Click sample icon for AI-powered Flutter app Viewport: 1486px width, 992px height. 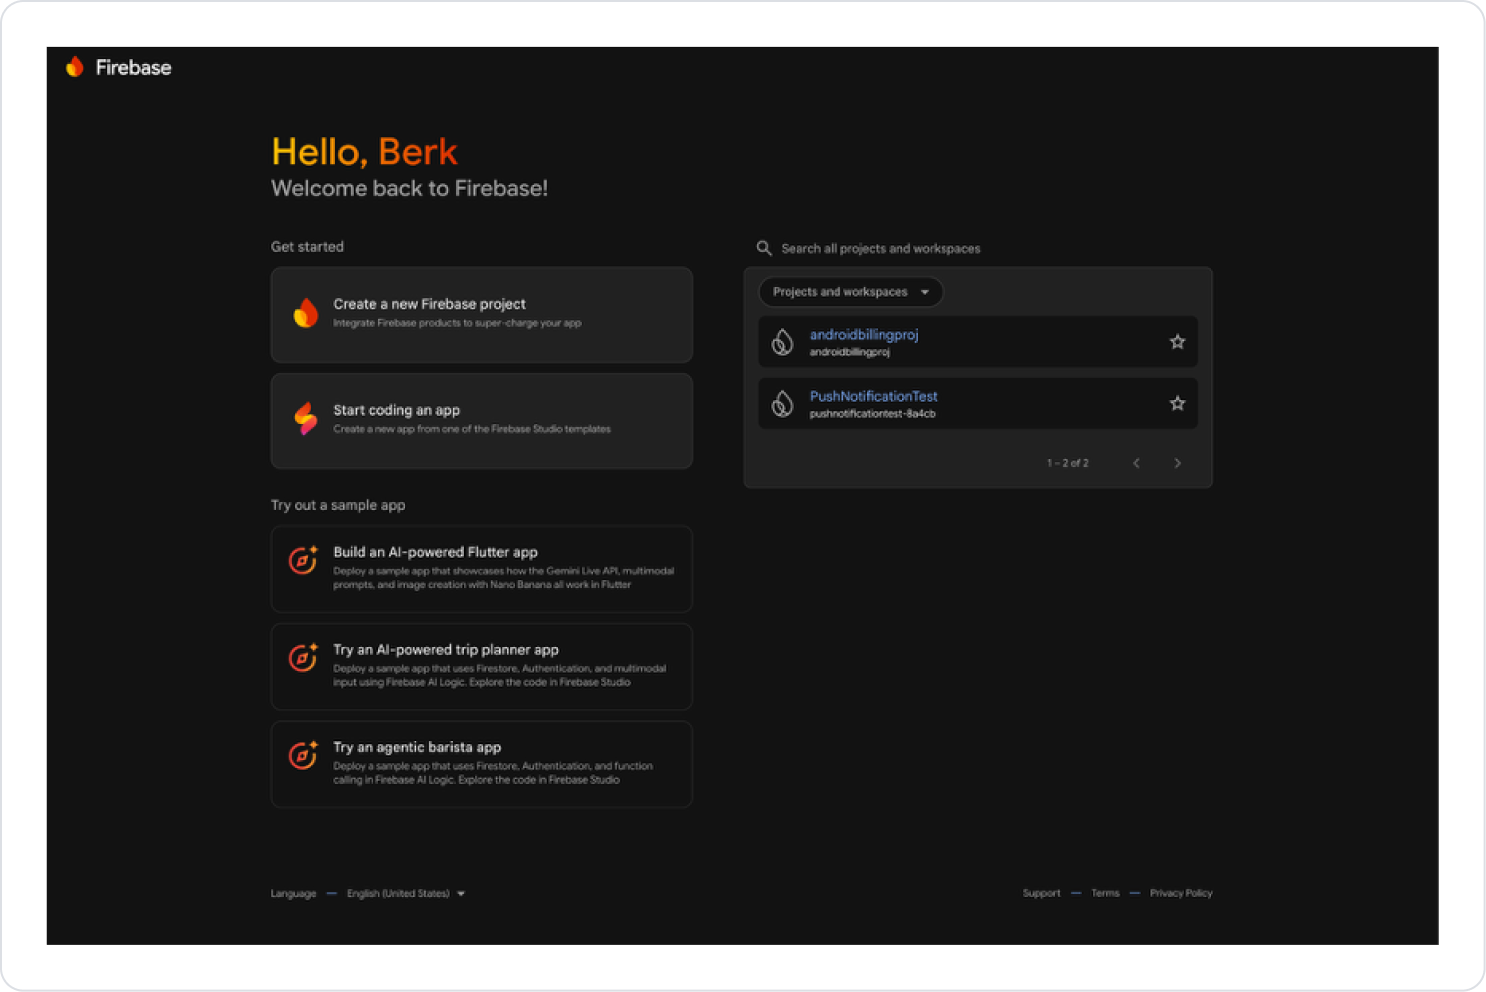click(x=303, y=560)
